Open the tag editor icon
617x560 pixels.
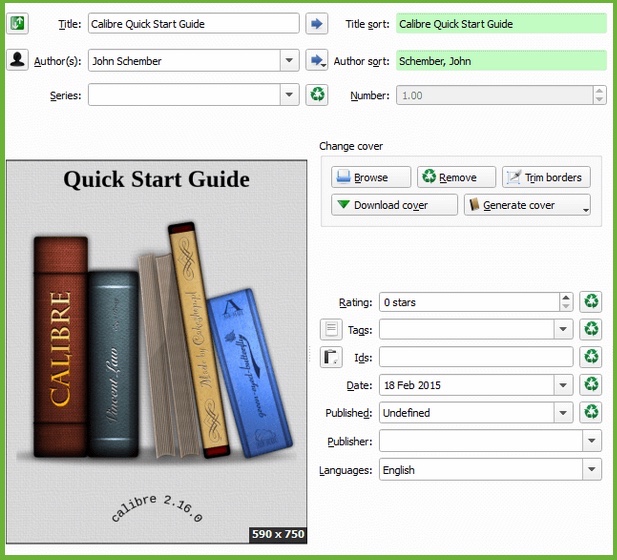coord(331,329)
